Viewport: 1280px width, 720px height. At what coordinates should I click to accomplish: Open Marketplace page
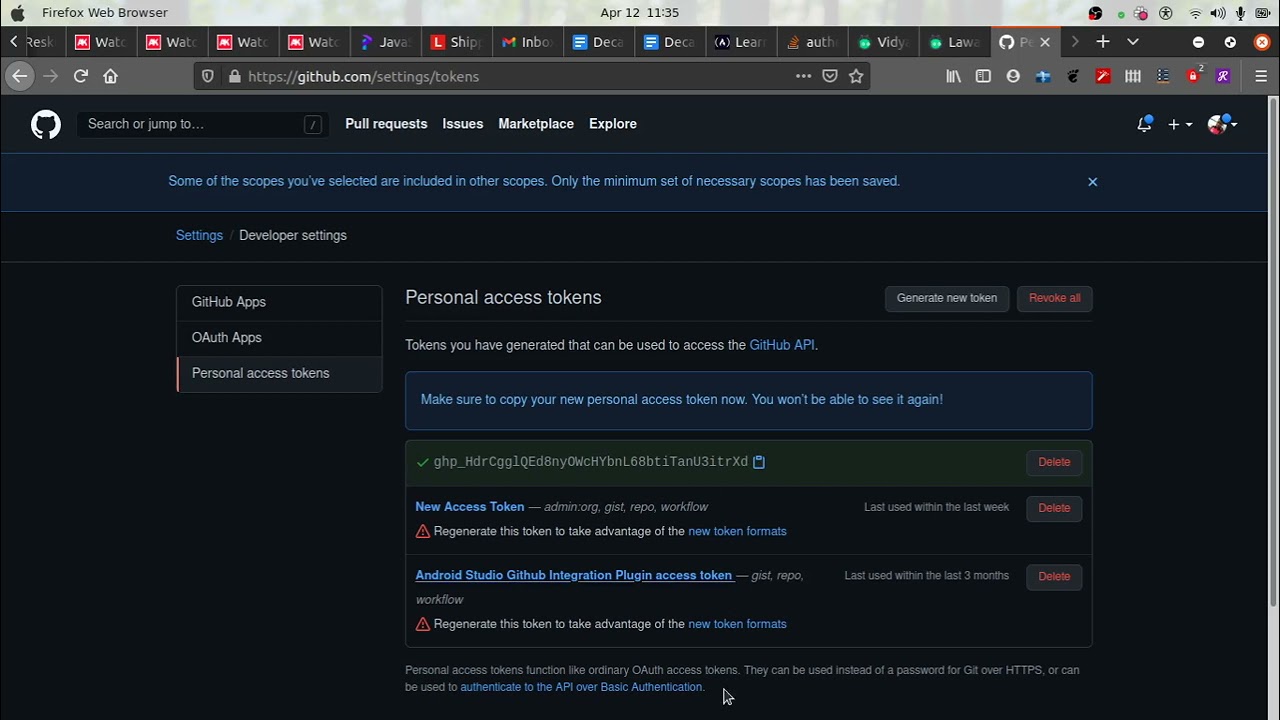coord(536,124)
